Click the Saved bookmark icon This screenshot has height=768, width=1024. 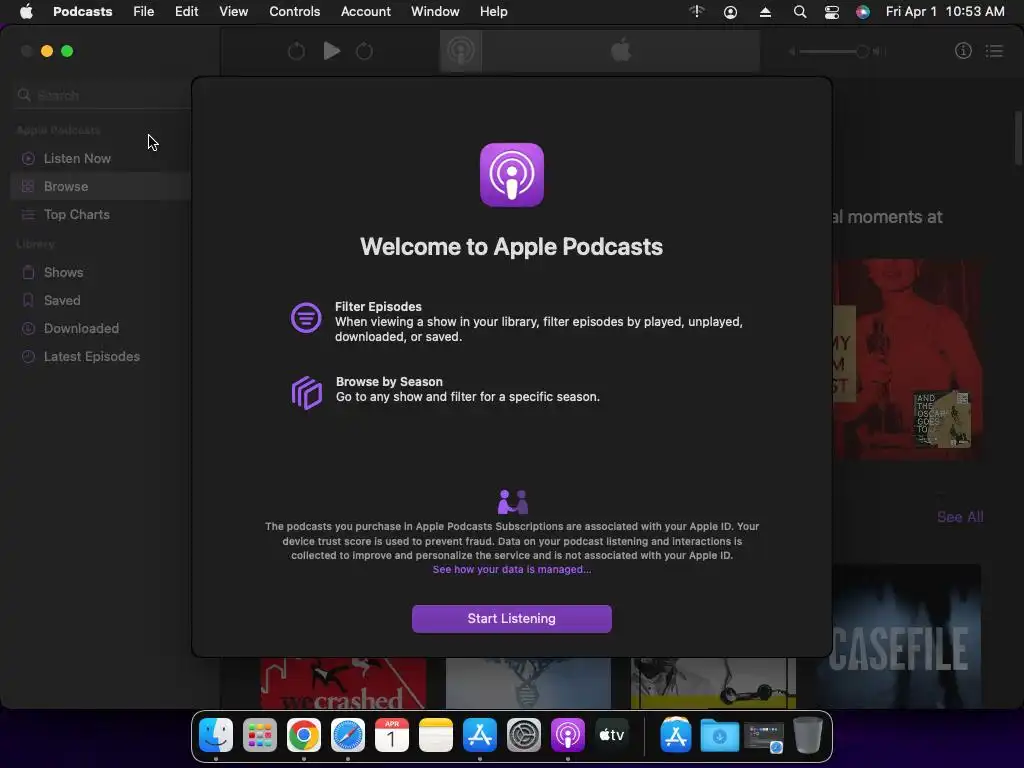pos(28,300)
